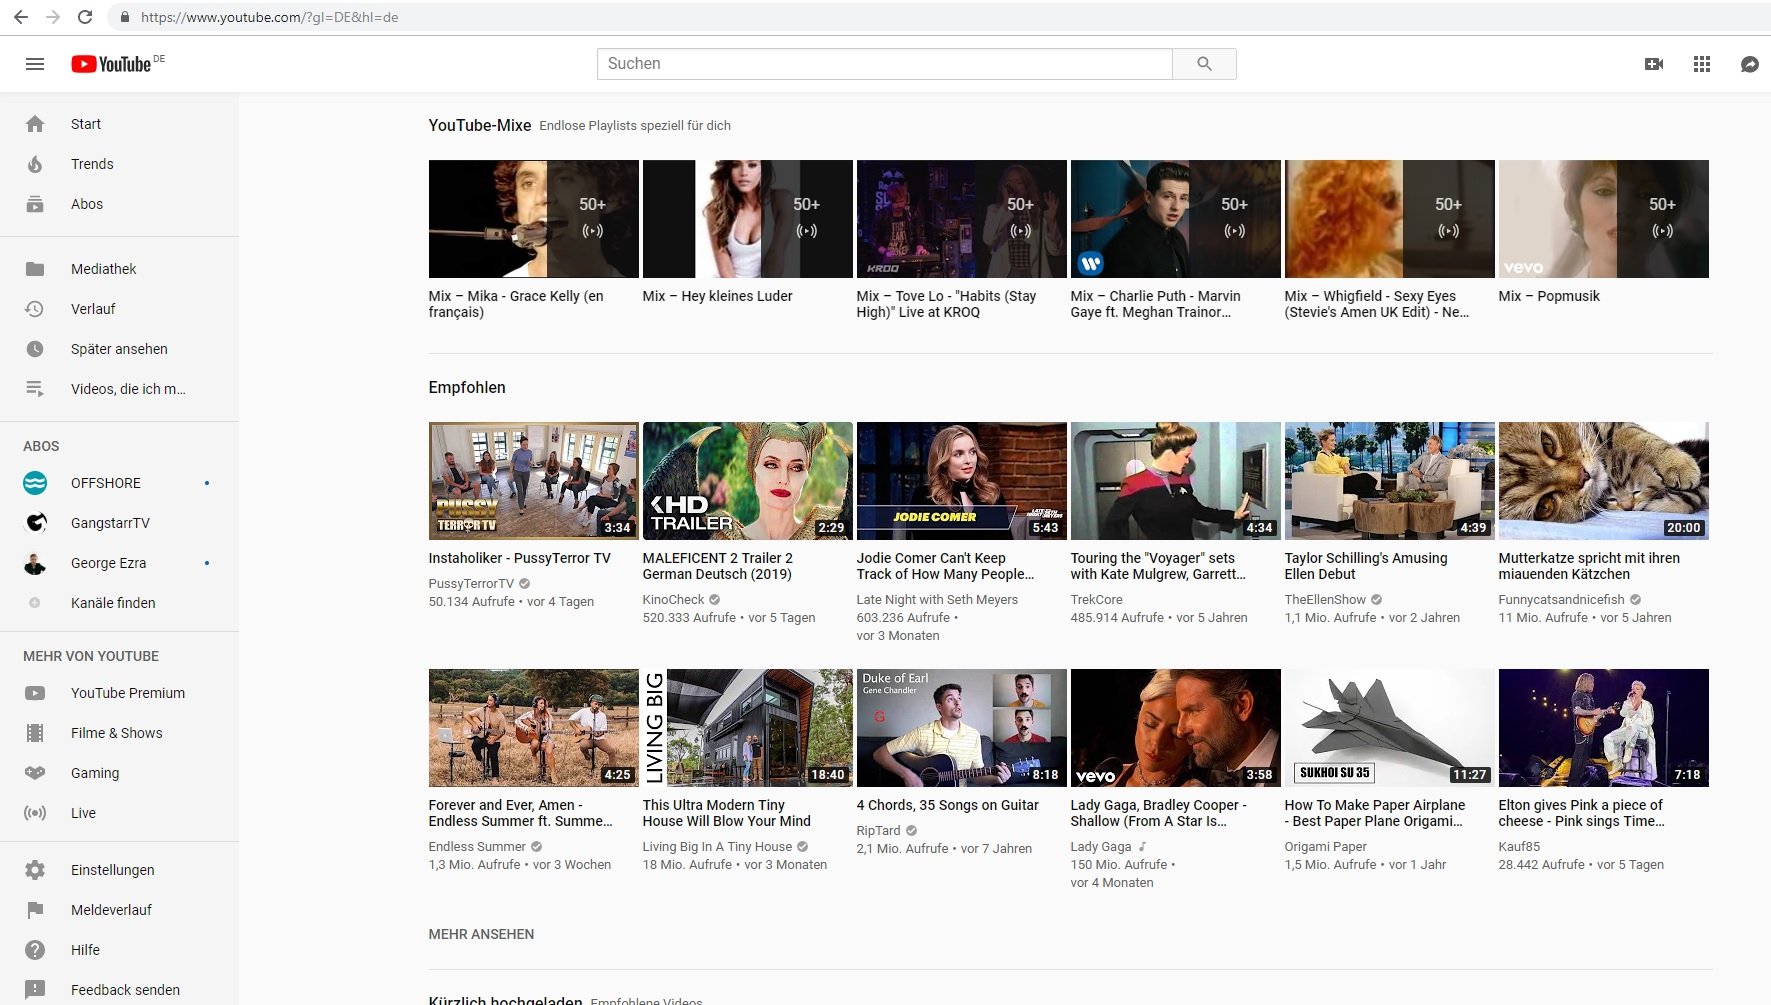This screenshot has height=1005, width=1771.
Task: Open the Mix – Popmusik playlist thumbnail
Action: 1603,219
